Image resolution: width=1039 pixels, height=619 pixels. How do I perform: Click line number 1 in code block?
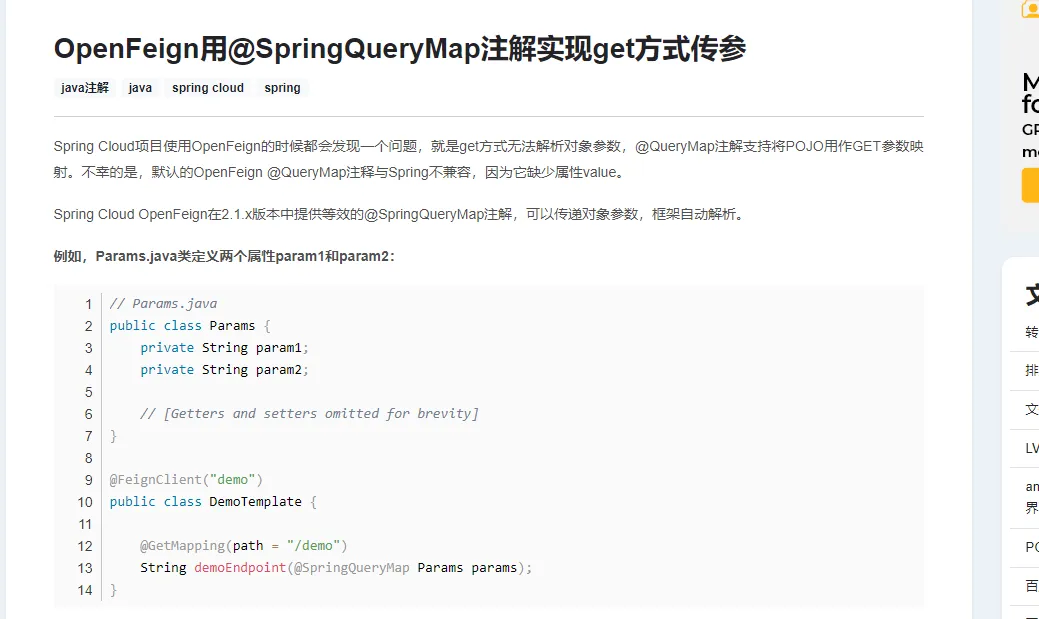pos(88,304)
